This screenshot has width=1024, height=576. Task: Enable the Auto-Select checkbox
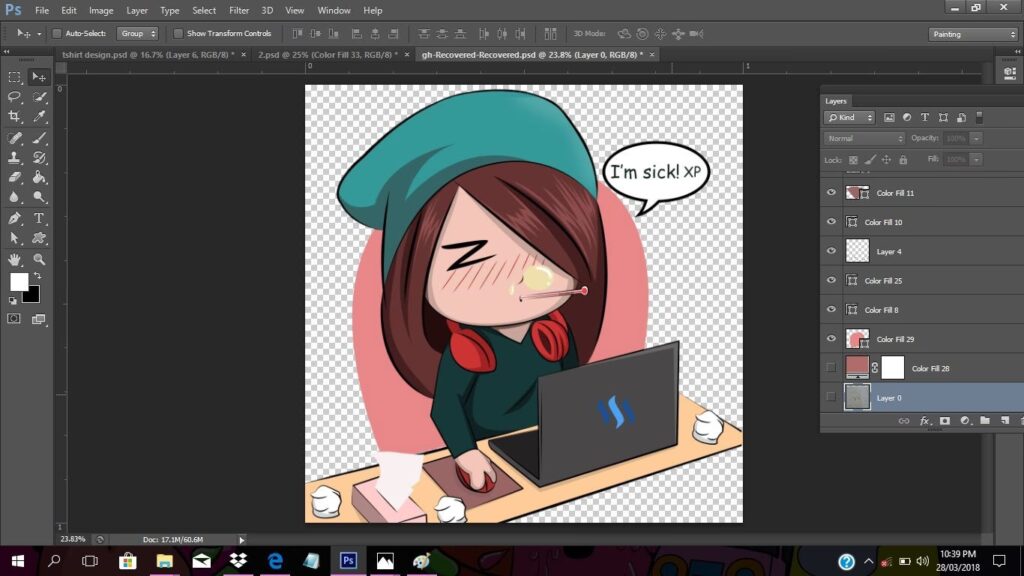click(57, 33)
